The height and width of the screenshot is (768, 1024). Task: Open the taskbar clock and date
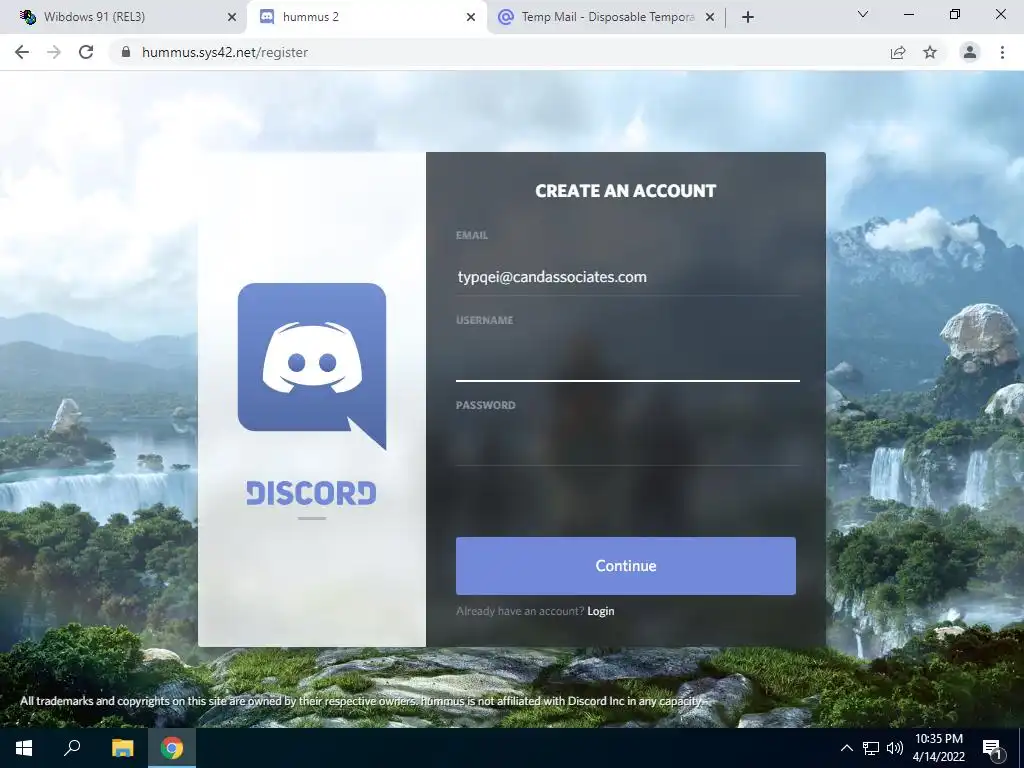click(x=938, y=748)
